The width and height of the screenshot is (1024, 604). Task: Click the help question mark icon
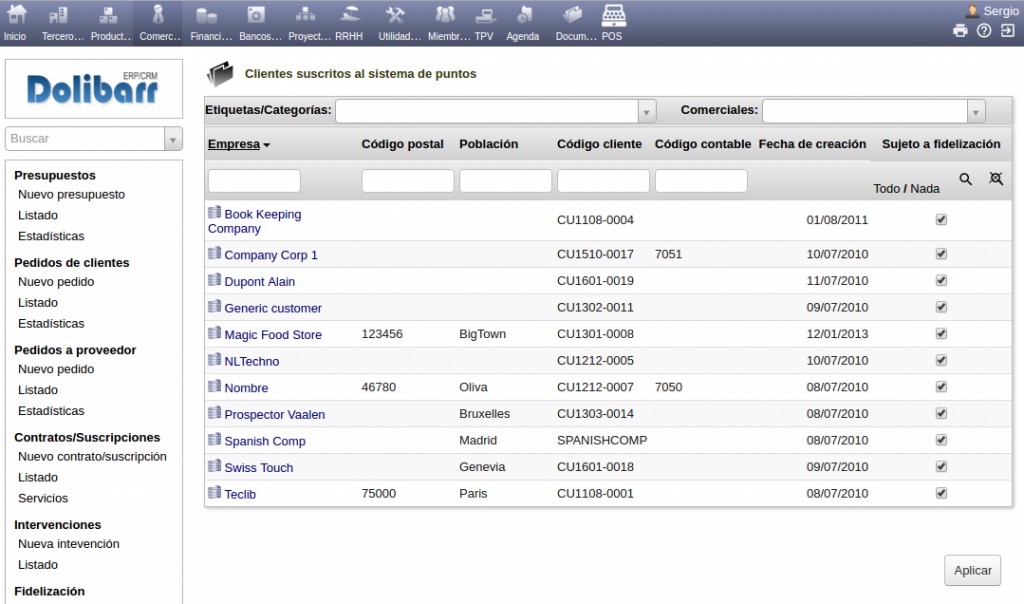984,31
